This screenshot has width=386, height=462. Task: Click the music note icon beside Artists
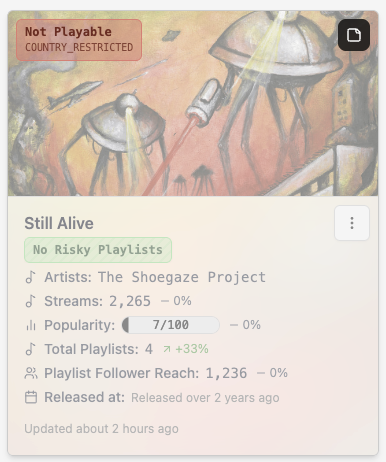31,277
